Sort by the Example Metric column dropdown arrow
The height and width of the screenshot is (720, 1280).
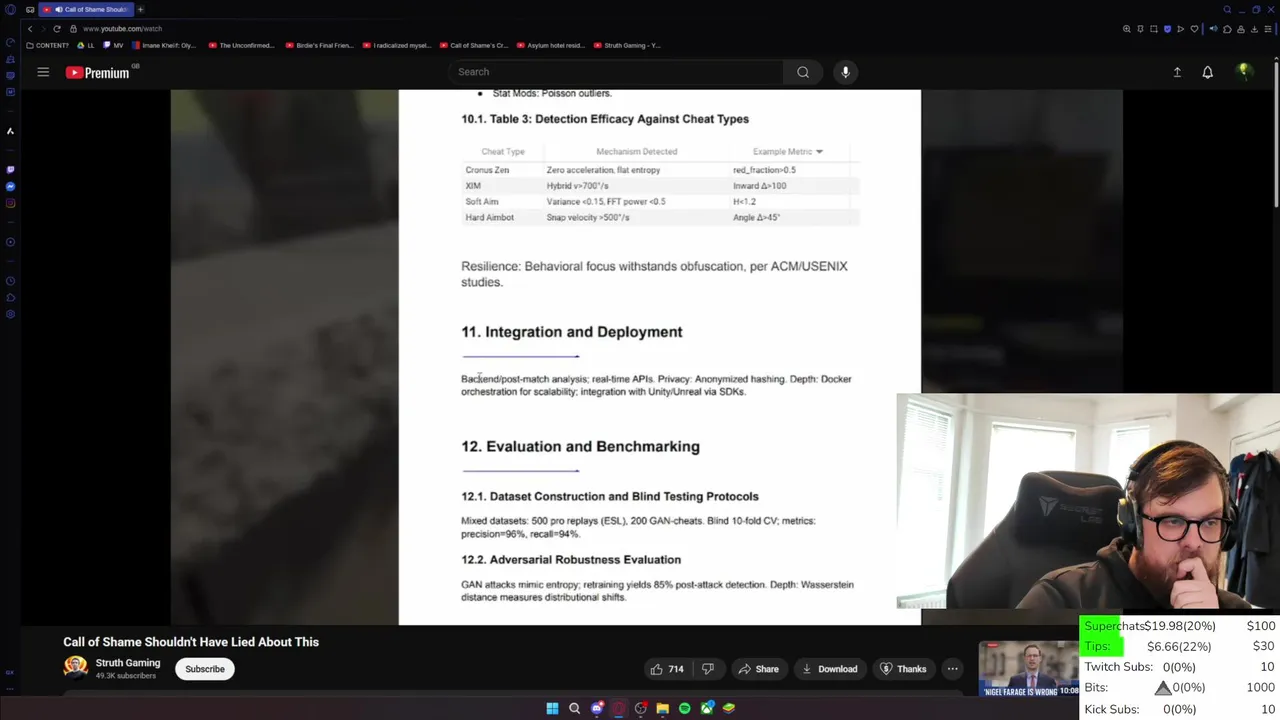point(819,152)
